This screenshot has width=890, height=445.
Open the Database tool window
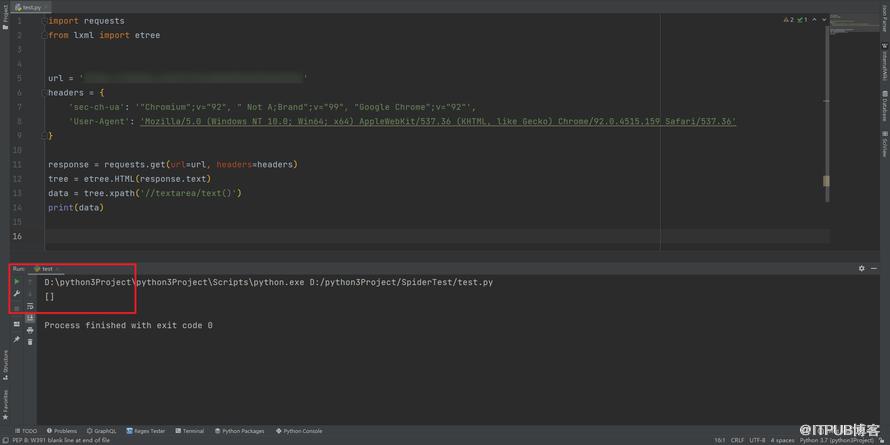point(884,106)
